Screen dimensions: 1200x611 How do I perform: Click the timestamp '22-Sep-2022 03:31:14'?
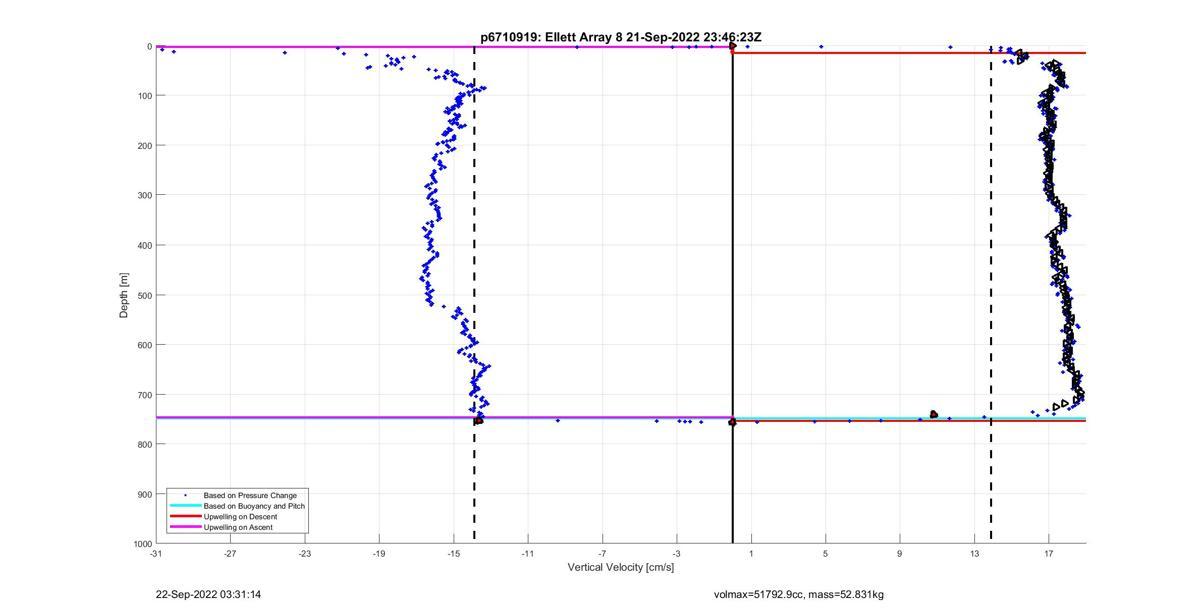coord(208,595)
